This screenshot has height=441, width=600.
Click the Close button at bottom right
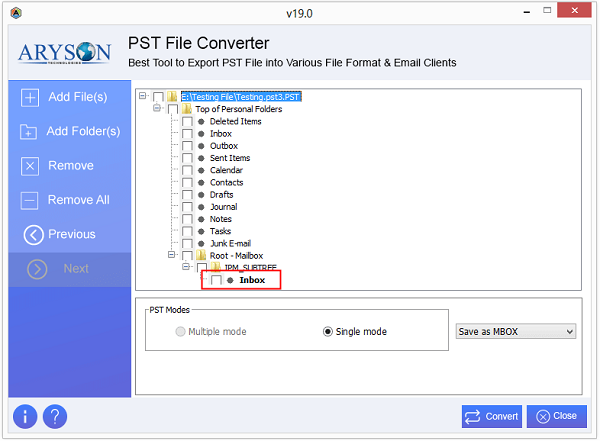pos(557,416)
